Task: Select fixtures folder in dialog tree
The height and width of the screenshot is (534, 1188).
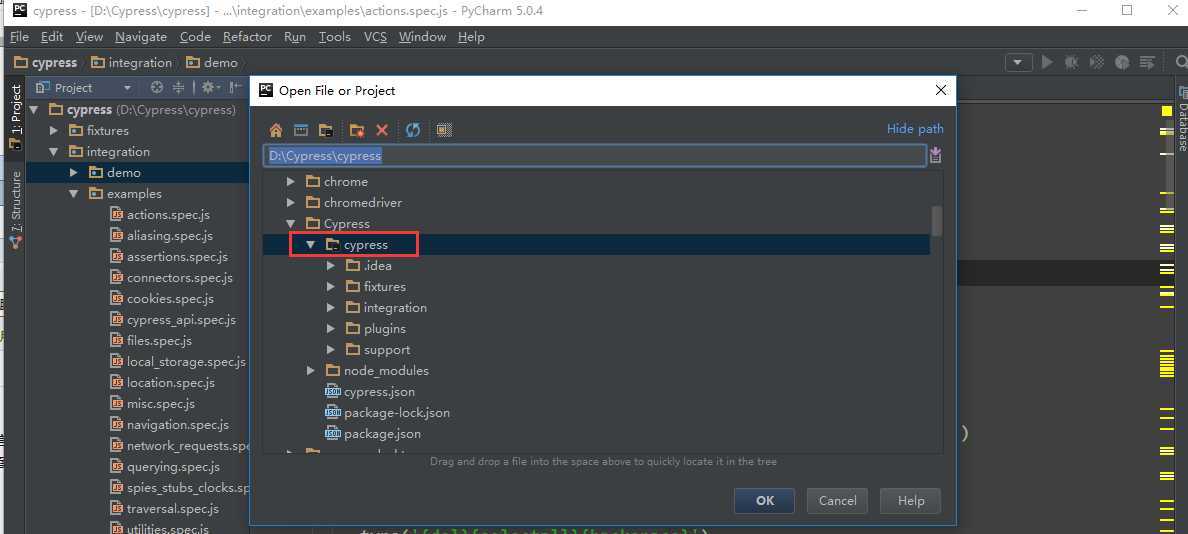Action: click(376, 286)
